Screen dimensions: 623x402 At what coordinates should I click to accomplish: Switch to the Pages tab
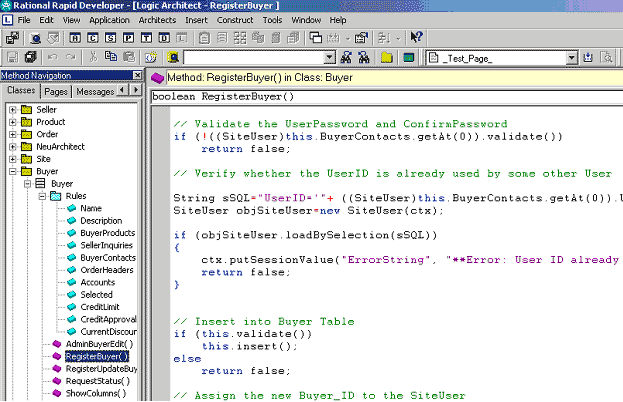(x=56, y=91)
